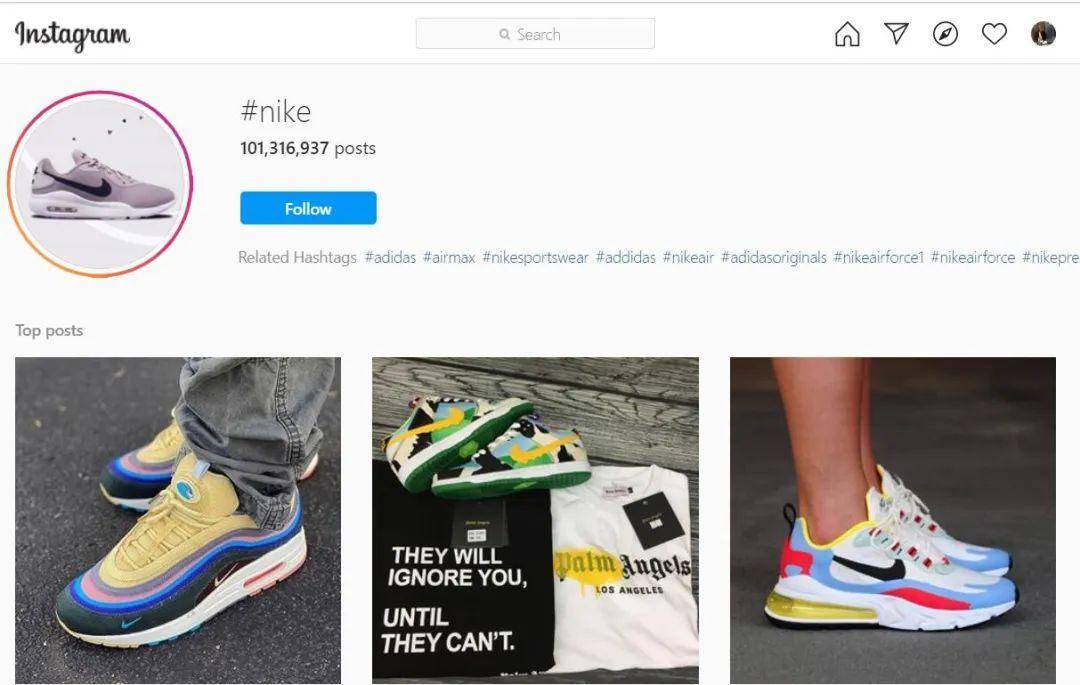Open Direct messages paper plane icon
Viewport: 1080px width, 685px height.
(896, 33)
